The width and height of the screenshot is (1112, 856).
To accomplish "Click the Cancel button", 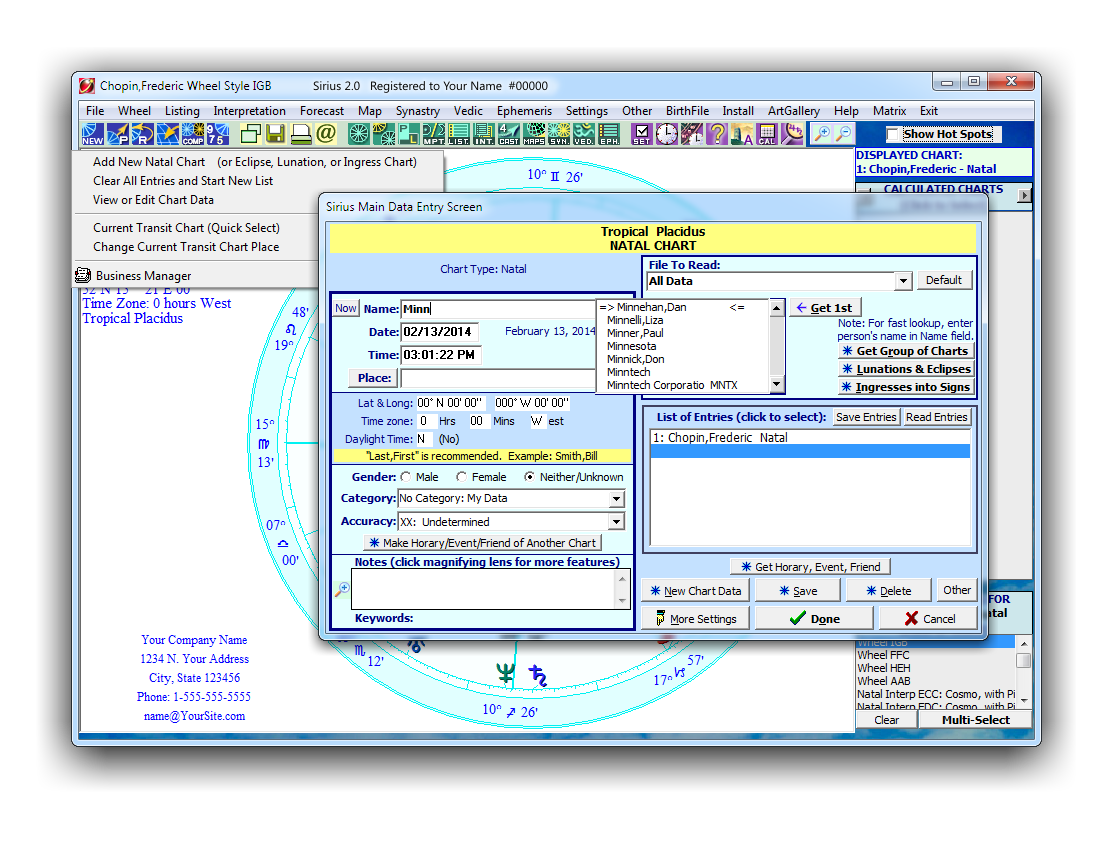I will 928,618.
